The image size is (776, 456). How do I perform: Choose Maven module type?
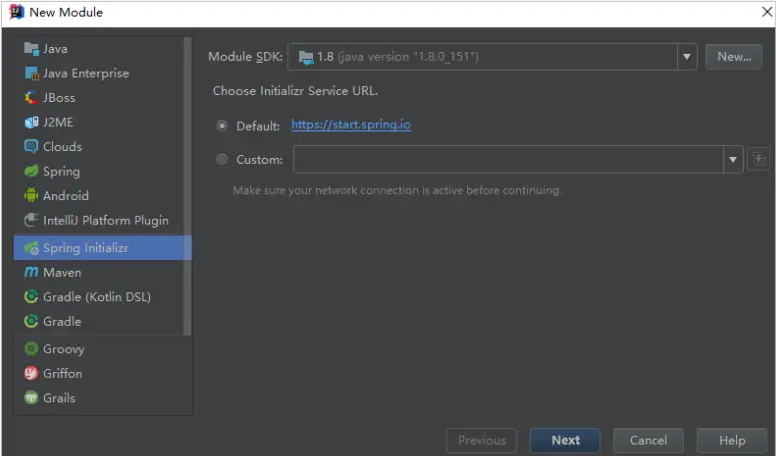coord(98,272)
